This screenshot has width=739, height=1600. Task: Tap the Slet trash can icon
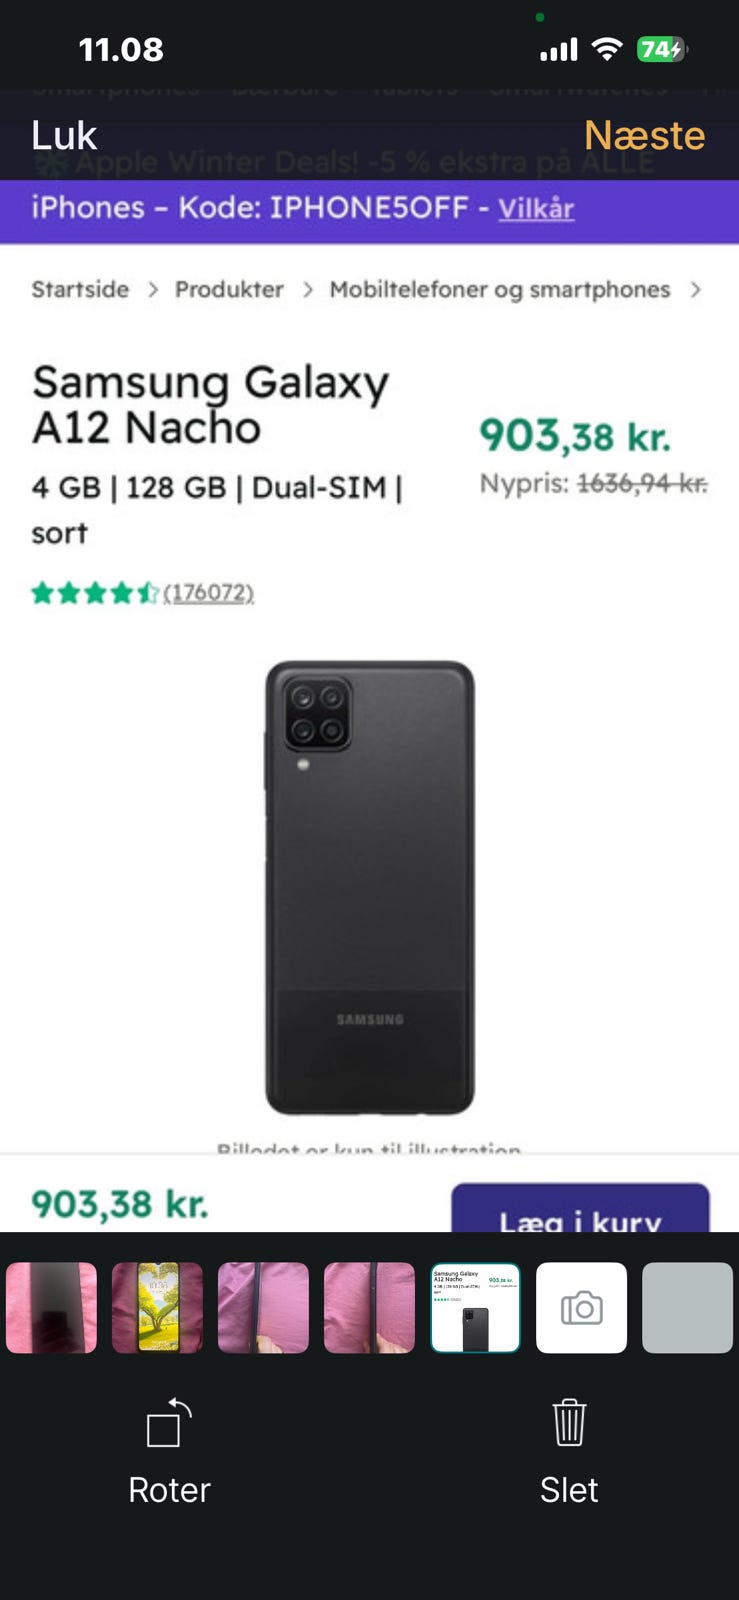(x=569, y=1422)
